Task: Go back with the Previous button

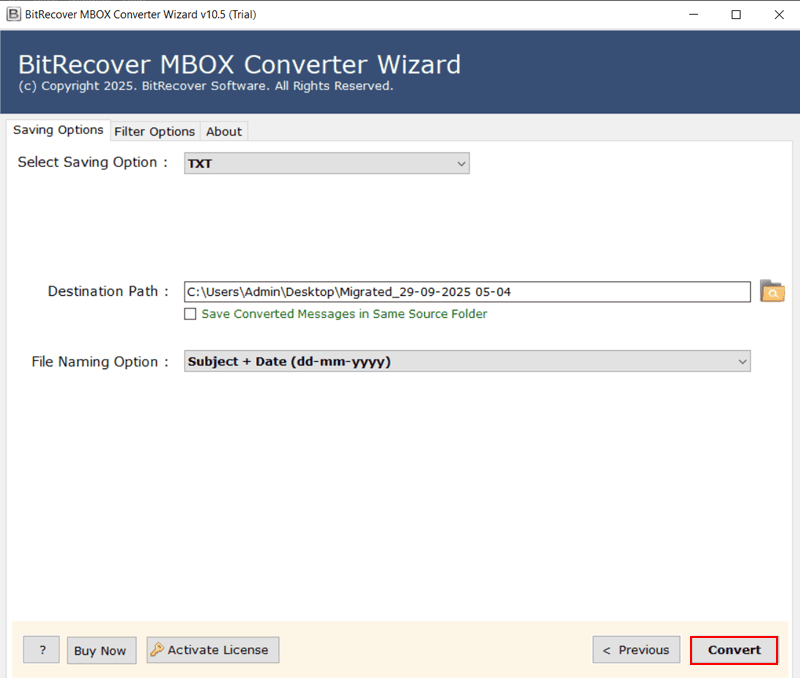Action: (x=636, y=650)
